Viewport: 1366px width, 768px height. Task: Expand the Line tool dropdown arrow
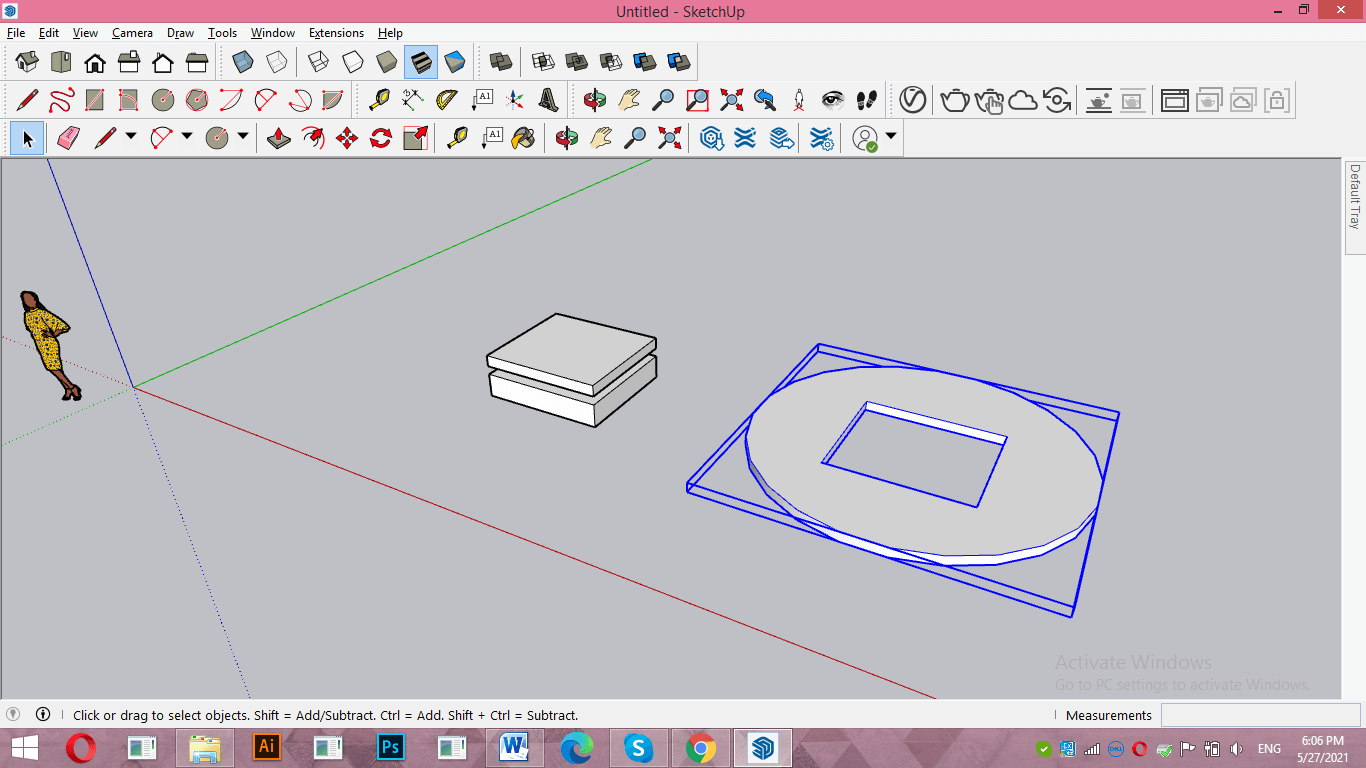tap(130, 137)
